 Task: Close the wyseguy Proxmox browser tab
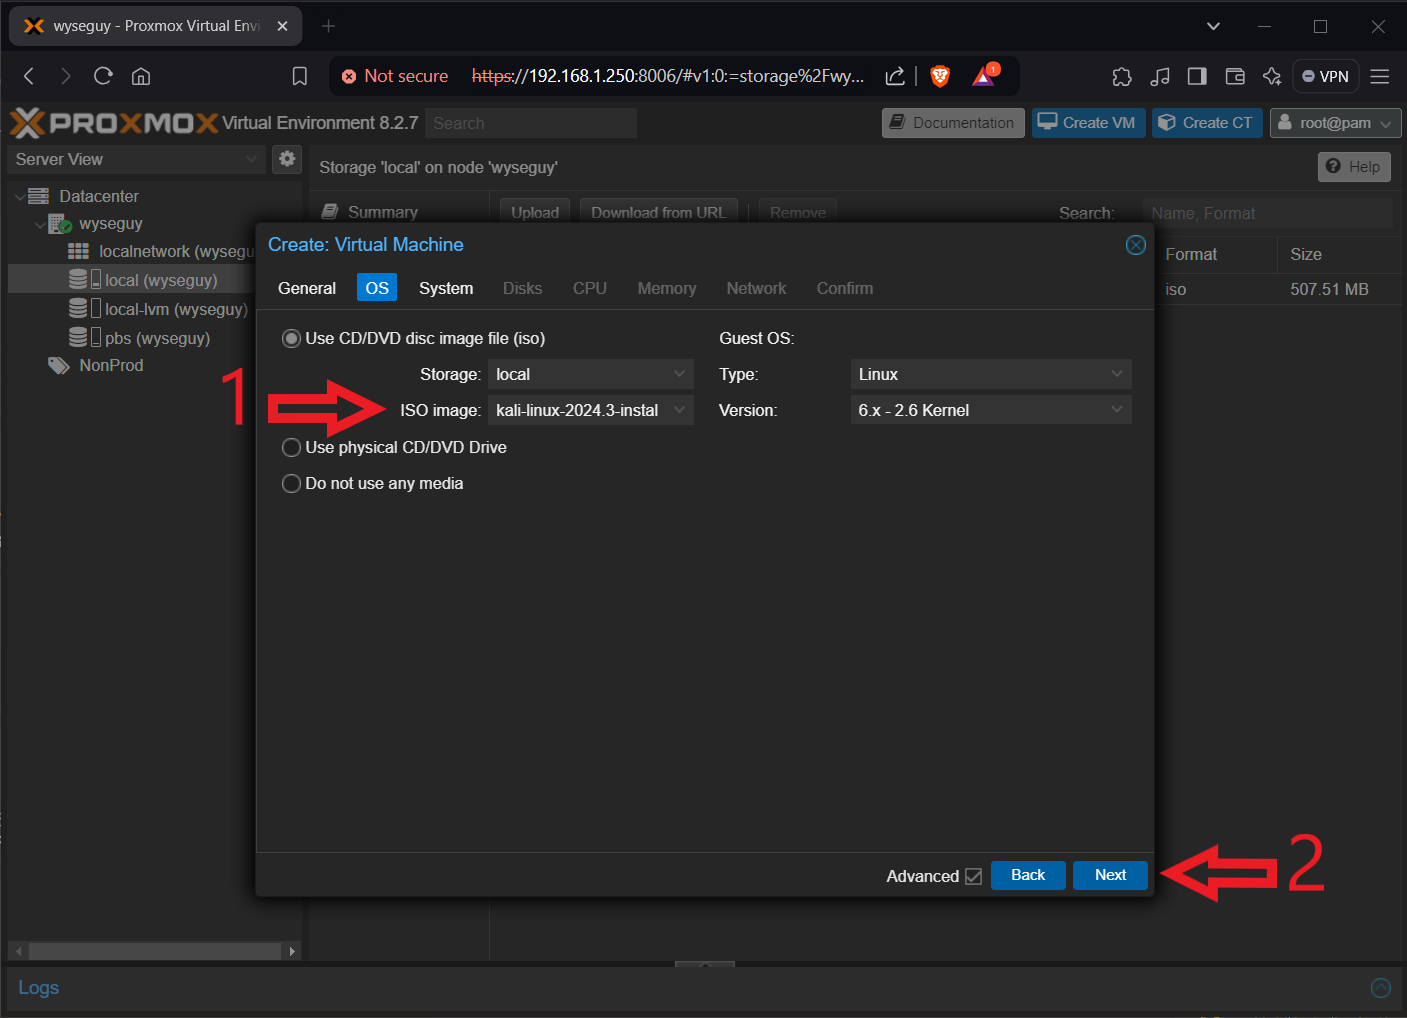[282, 26]
